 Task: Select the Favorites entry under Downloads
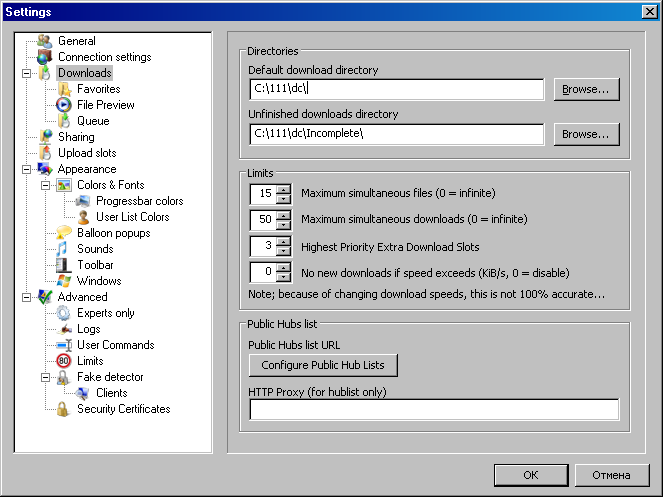click(x=99, y=89)
